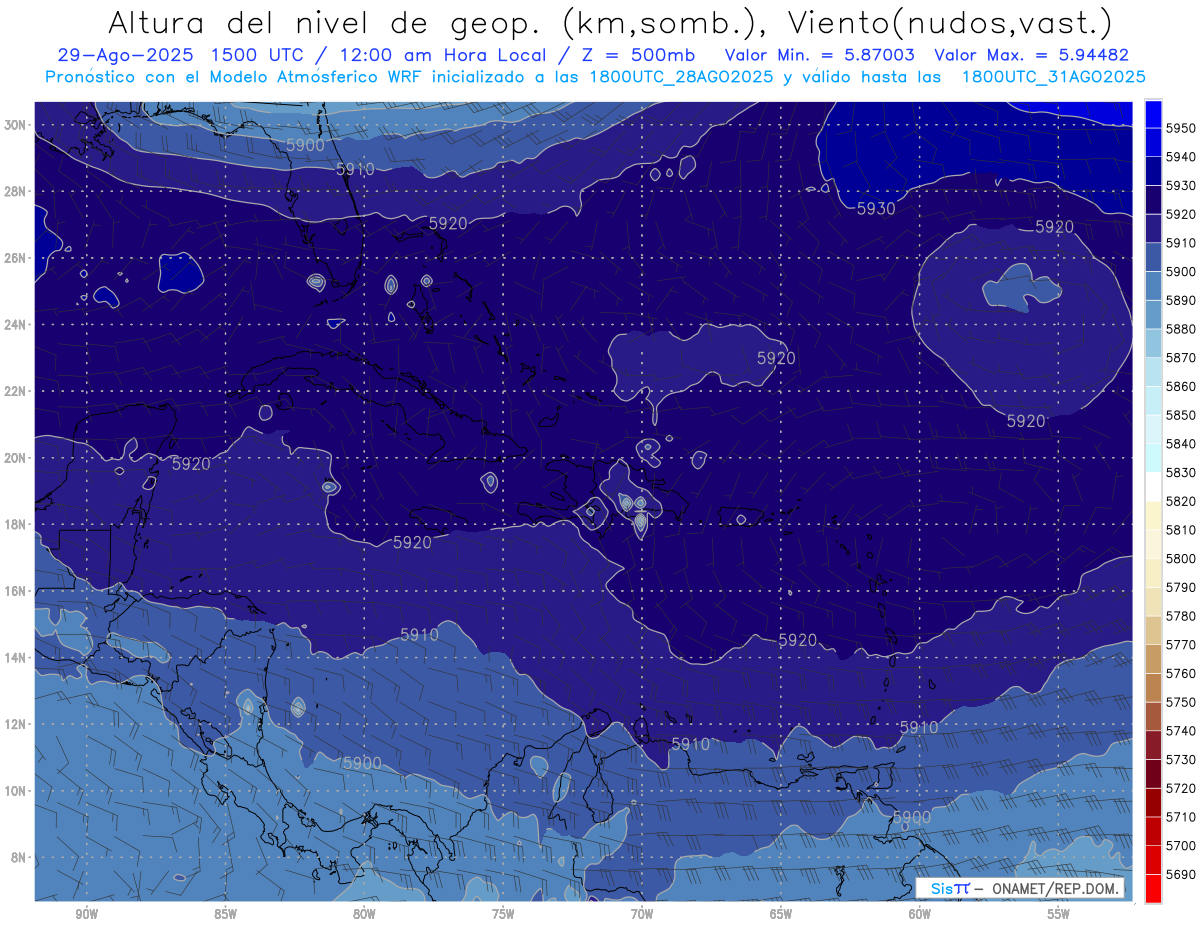Click the colorbar value 5690
Screen dimensions: 1200x927
click(1180, 874)
